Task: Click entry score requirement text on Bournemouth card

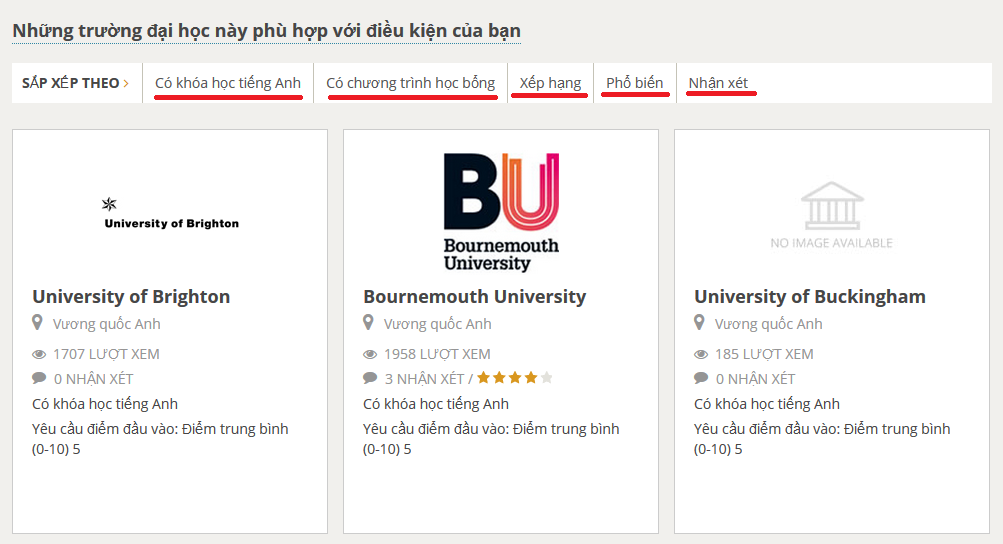Action: [x=491, y=438]
